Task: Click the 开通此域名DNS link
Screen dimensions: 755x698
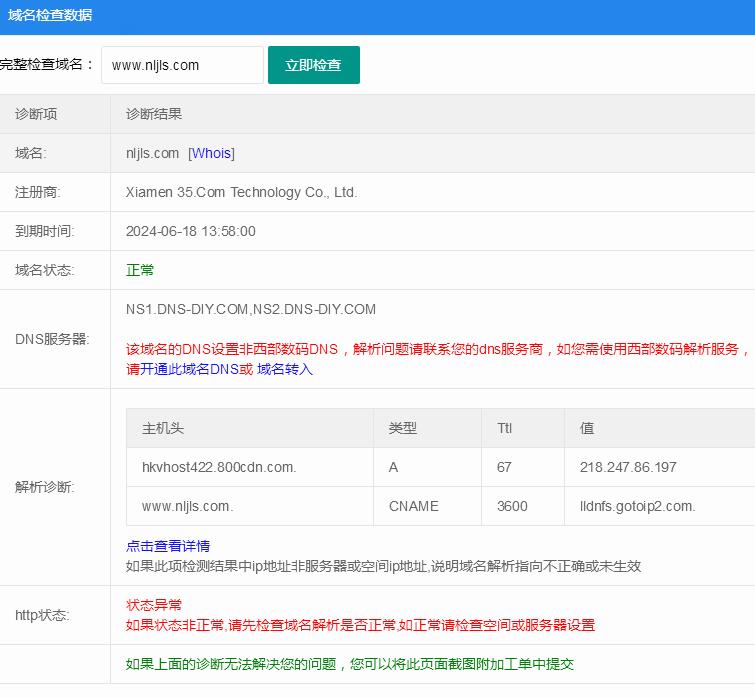Action: (x=189, y=369)
